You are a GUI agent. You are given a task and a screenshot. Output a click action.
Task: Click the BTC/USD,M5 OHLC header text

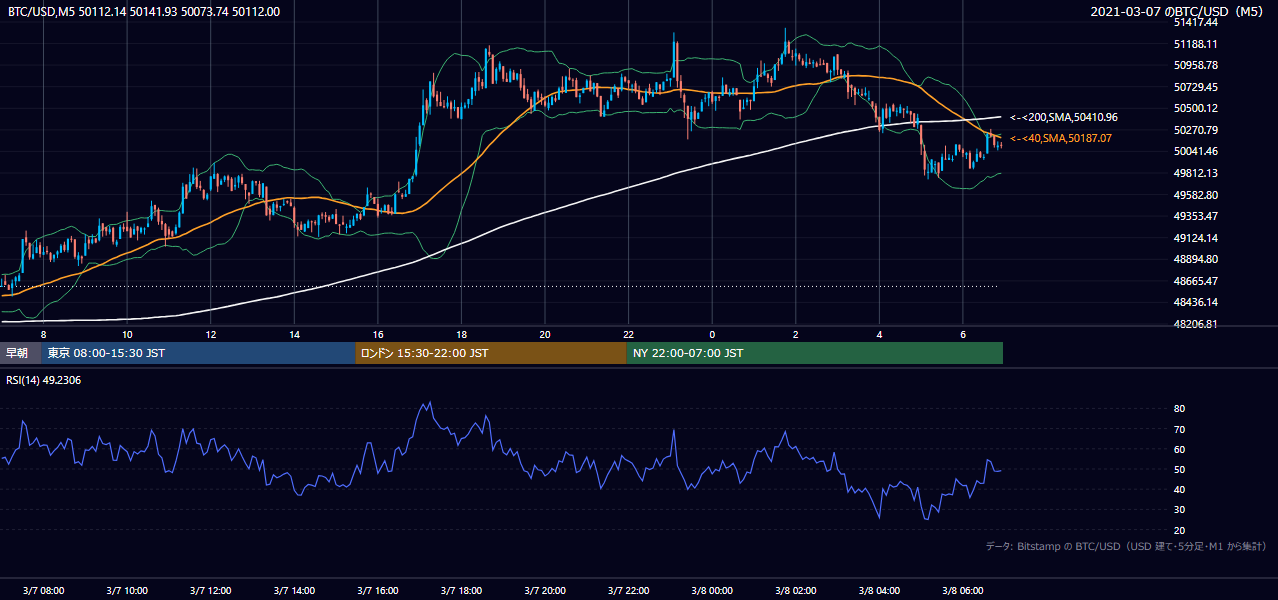click(144, 11)
